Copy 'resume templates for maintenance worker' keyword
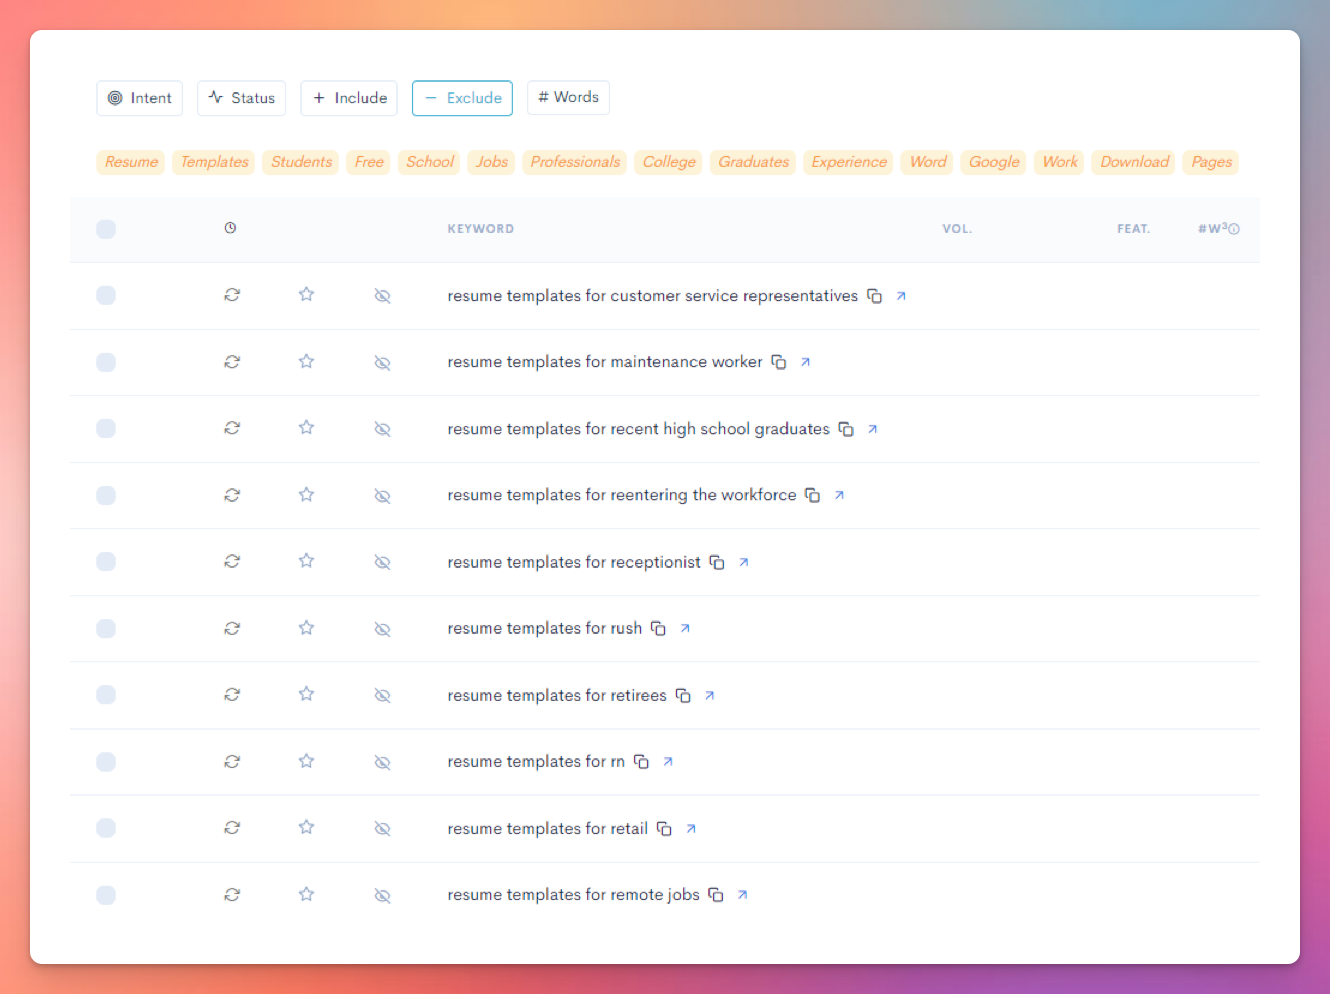 pyautogui.click(x=779, y=362)
